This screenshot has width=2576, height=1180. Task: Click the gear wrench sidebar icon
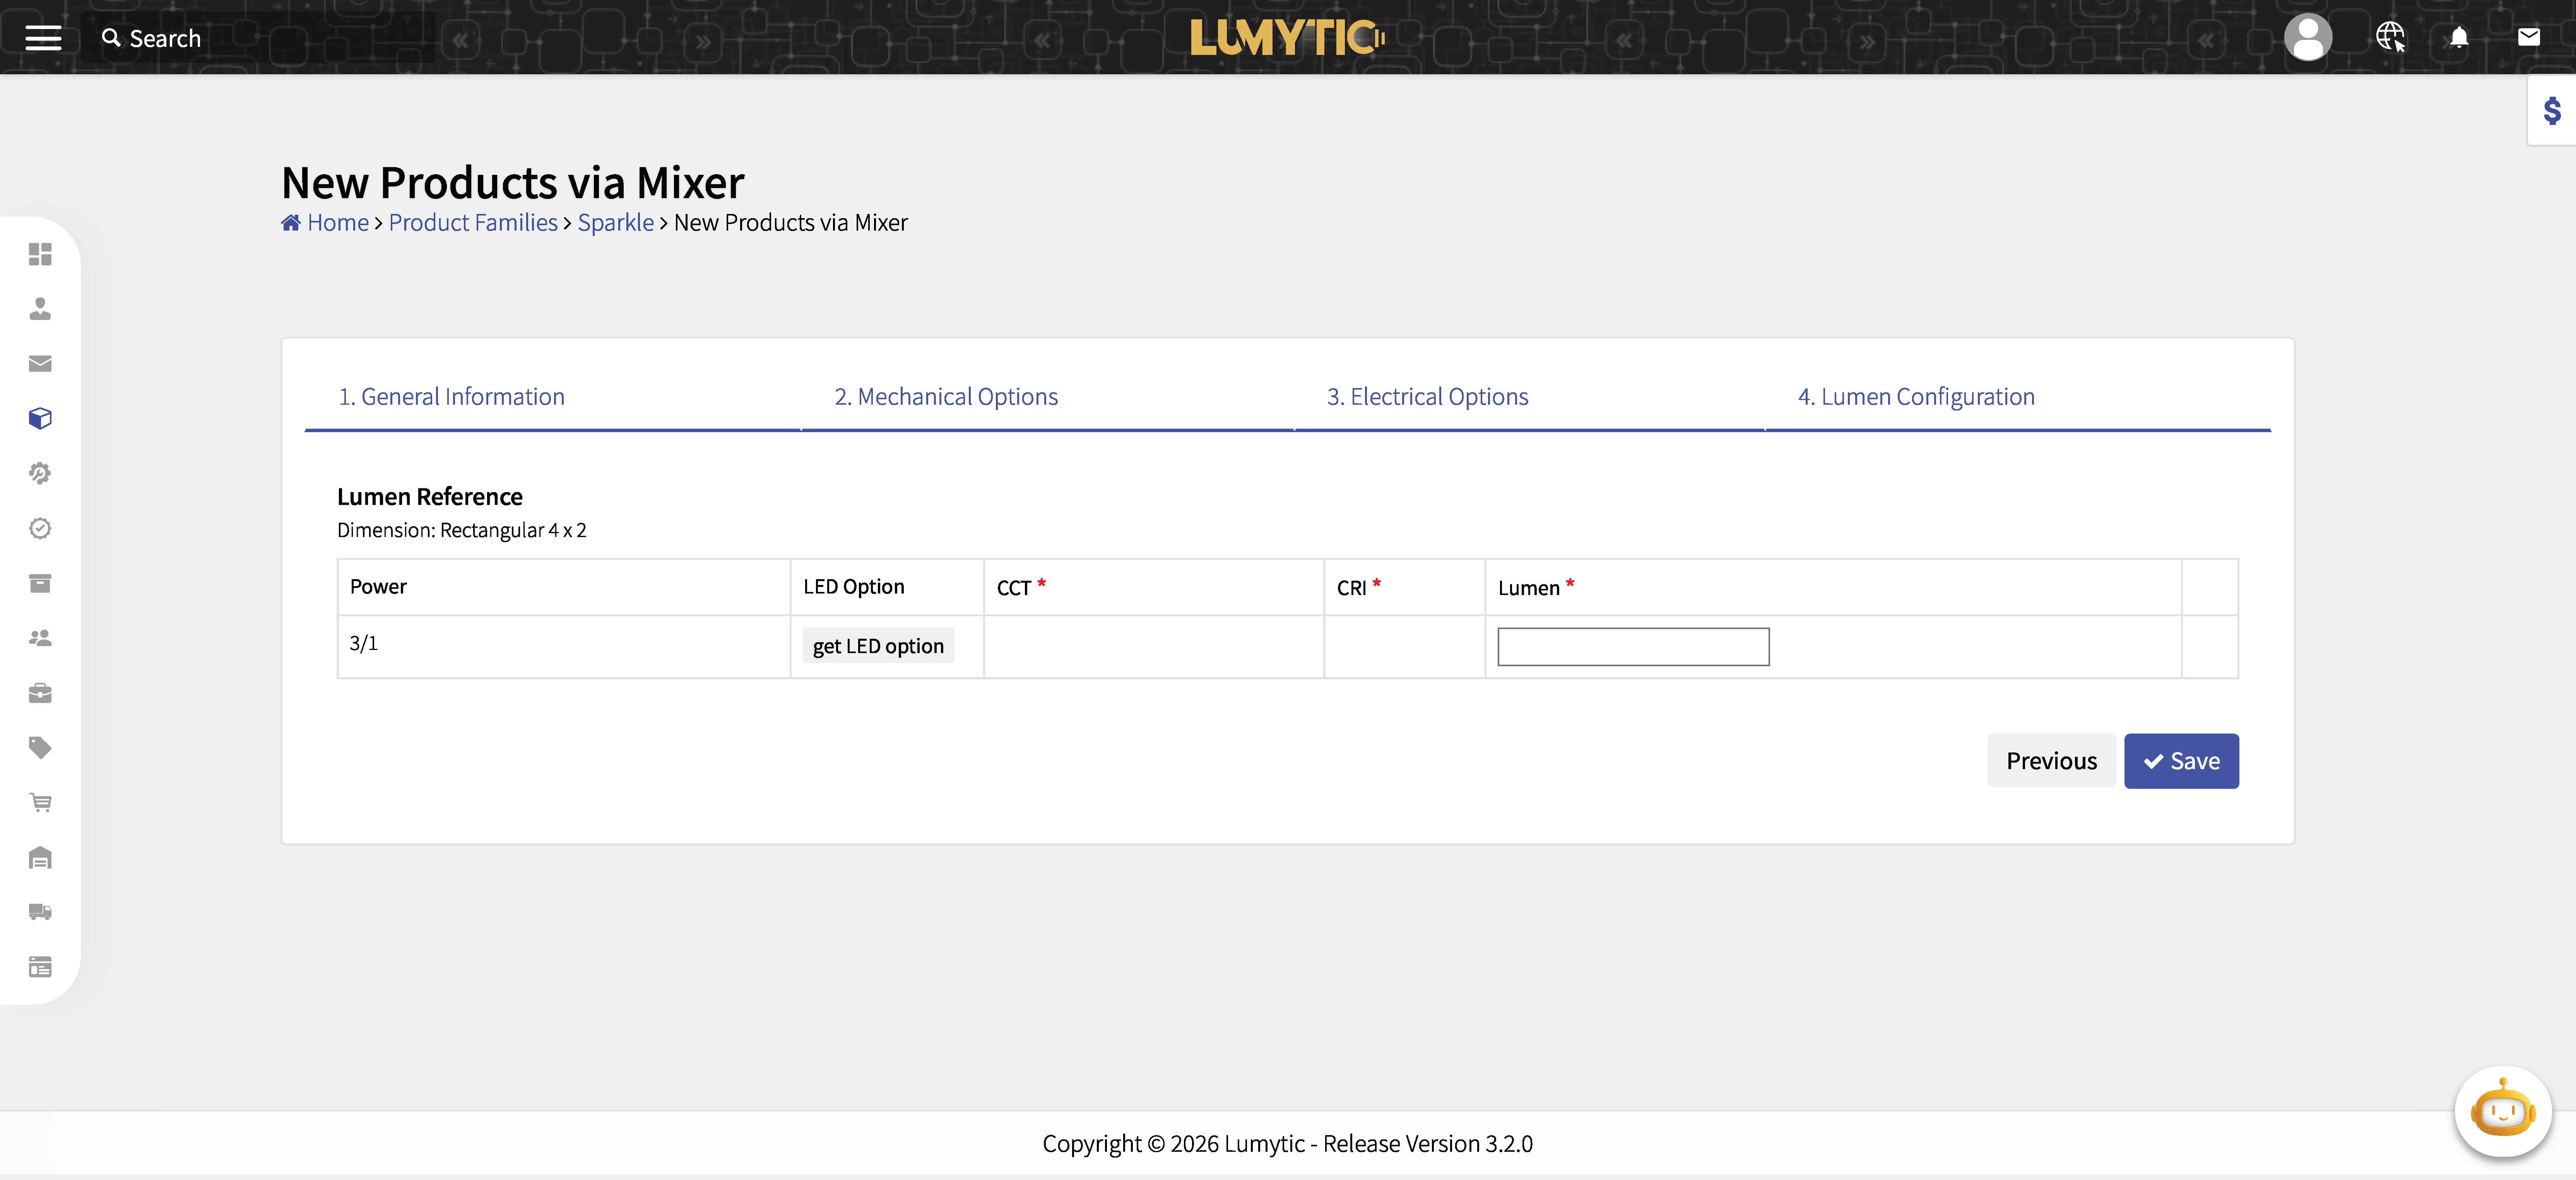(40, 473)
